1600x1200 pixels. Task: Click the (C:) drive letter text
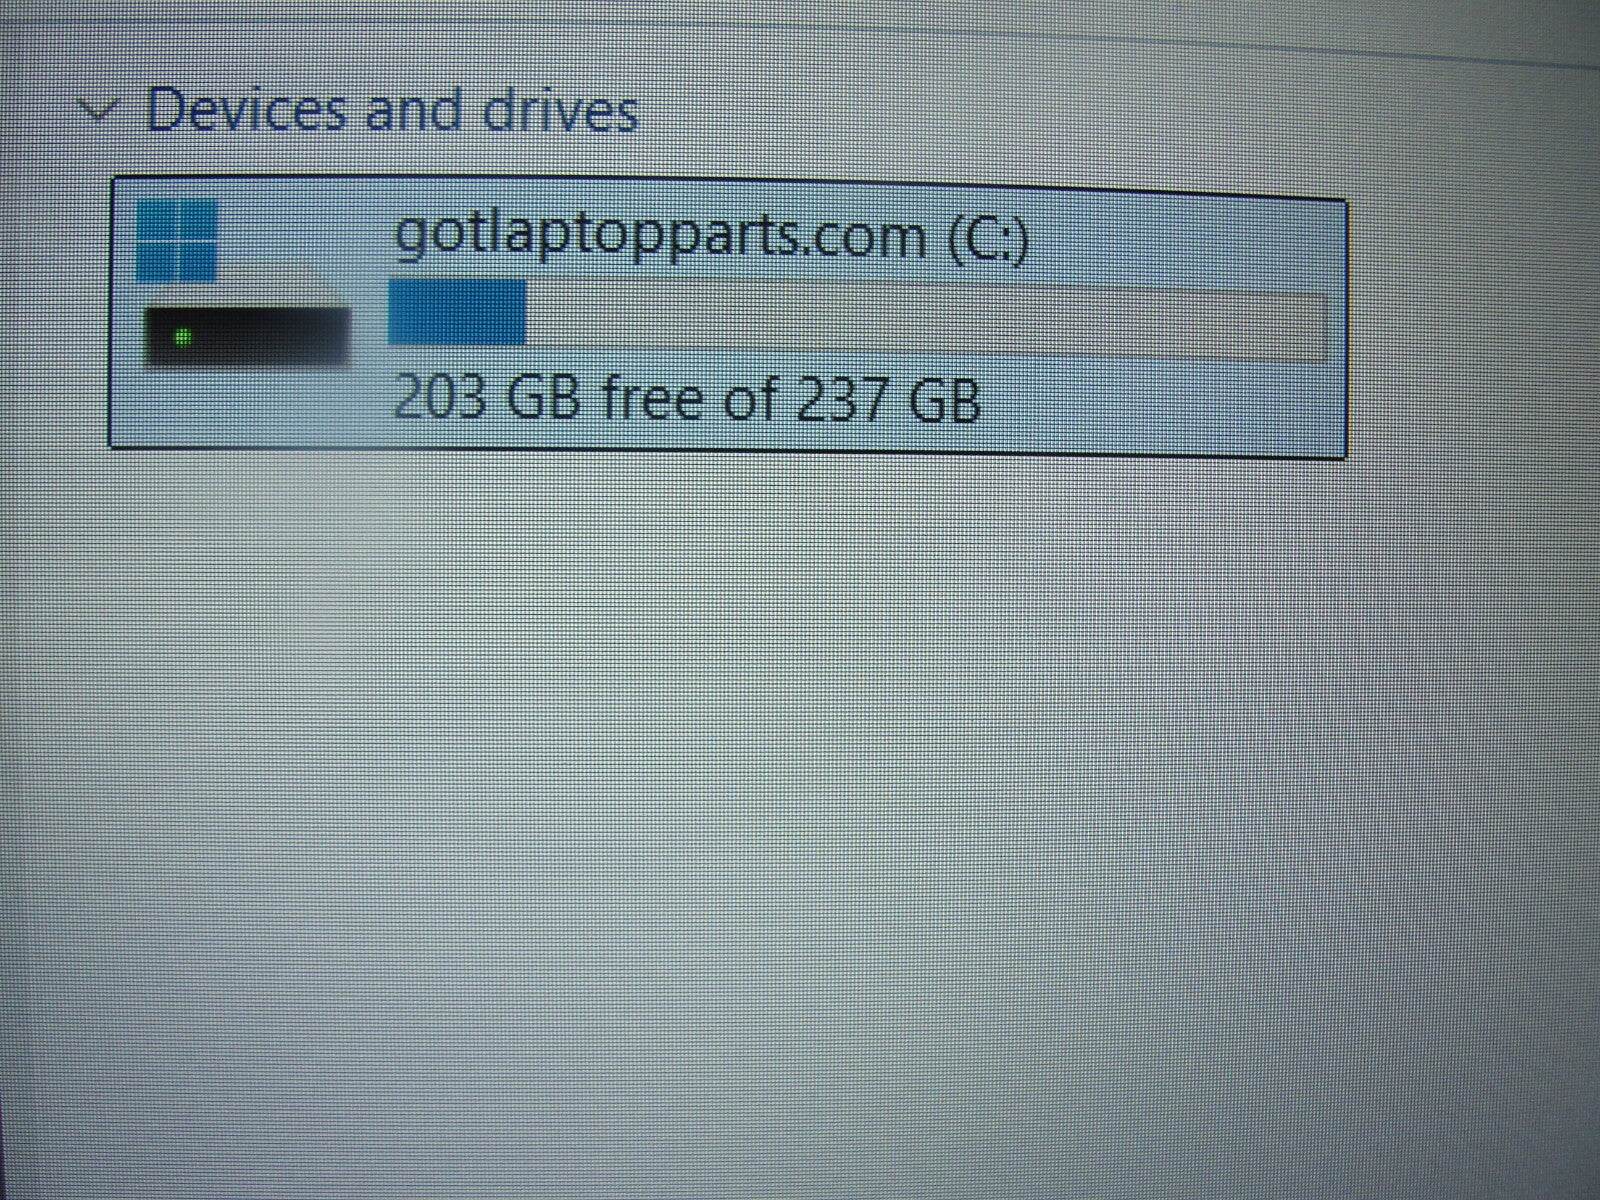[987, 240]
